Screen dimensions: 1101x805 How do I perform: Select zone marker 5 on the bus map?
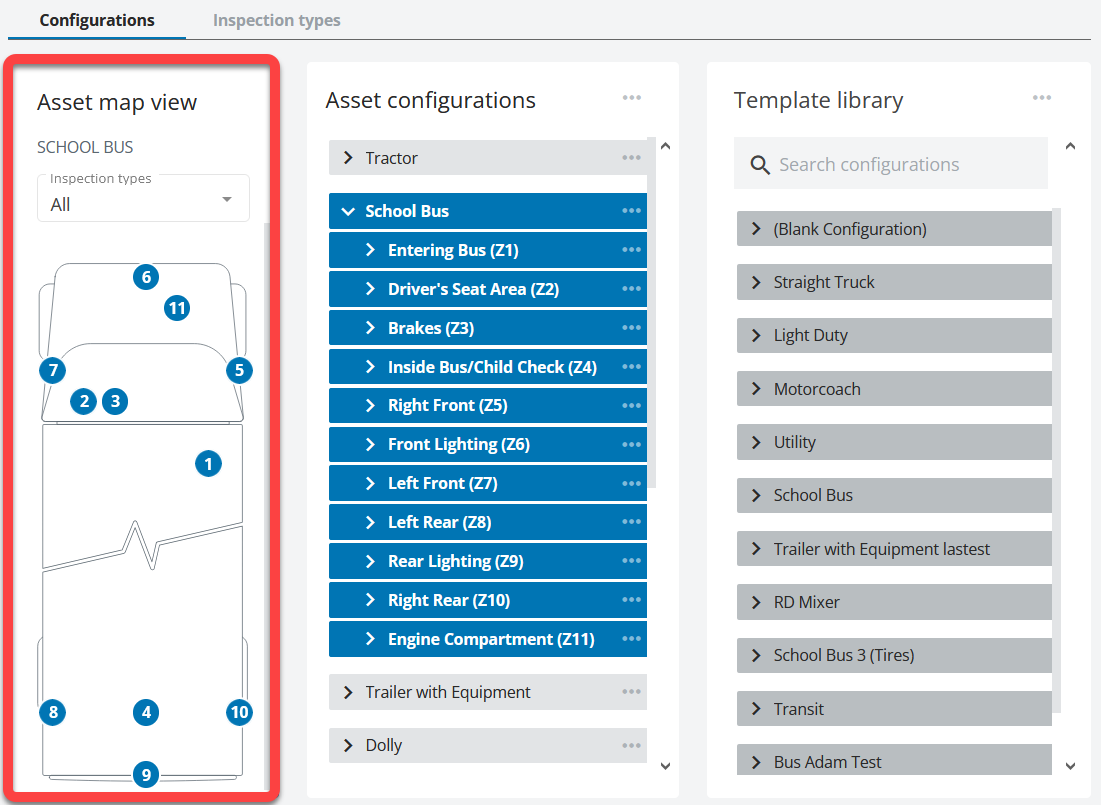point(239,370)
